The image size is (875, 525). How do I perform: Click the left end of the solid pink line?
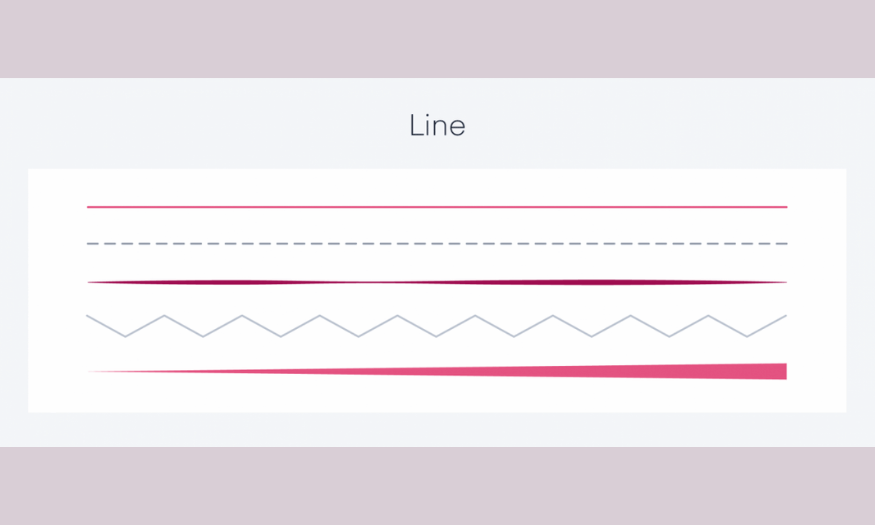[x=90, y=207]
